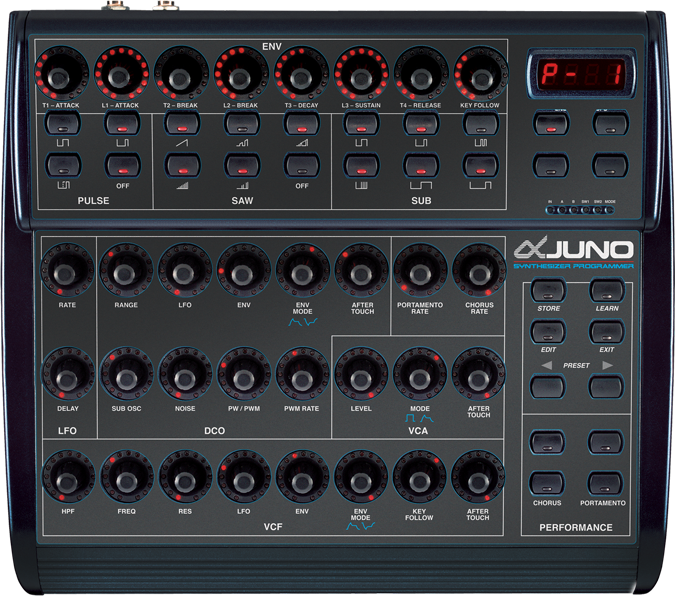Select lower SUB waveform button under KEY FOLLOW

(481, 165)
